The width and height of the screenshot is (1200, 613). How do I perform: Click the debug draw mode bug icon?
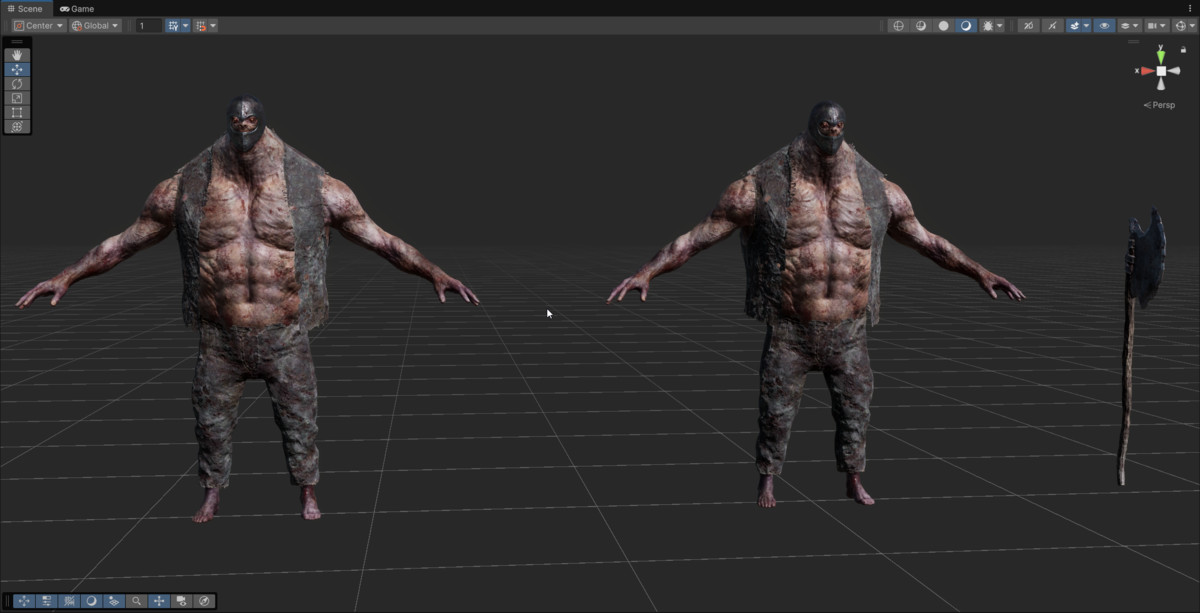click(x=988, y=25)
